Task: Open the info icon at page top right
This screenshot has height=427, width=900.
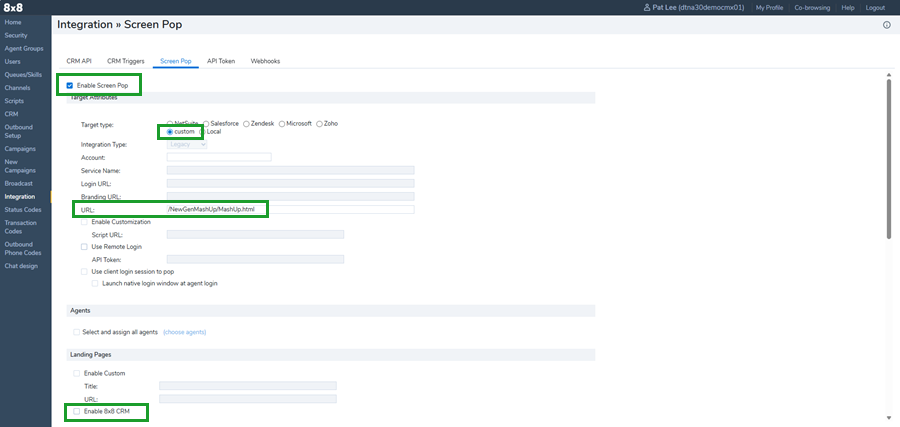Action: tap(887, 25)
